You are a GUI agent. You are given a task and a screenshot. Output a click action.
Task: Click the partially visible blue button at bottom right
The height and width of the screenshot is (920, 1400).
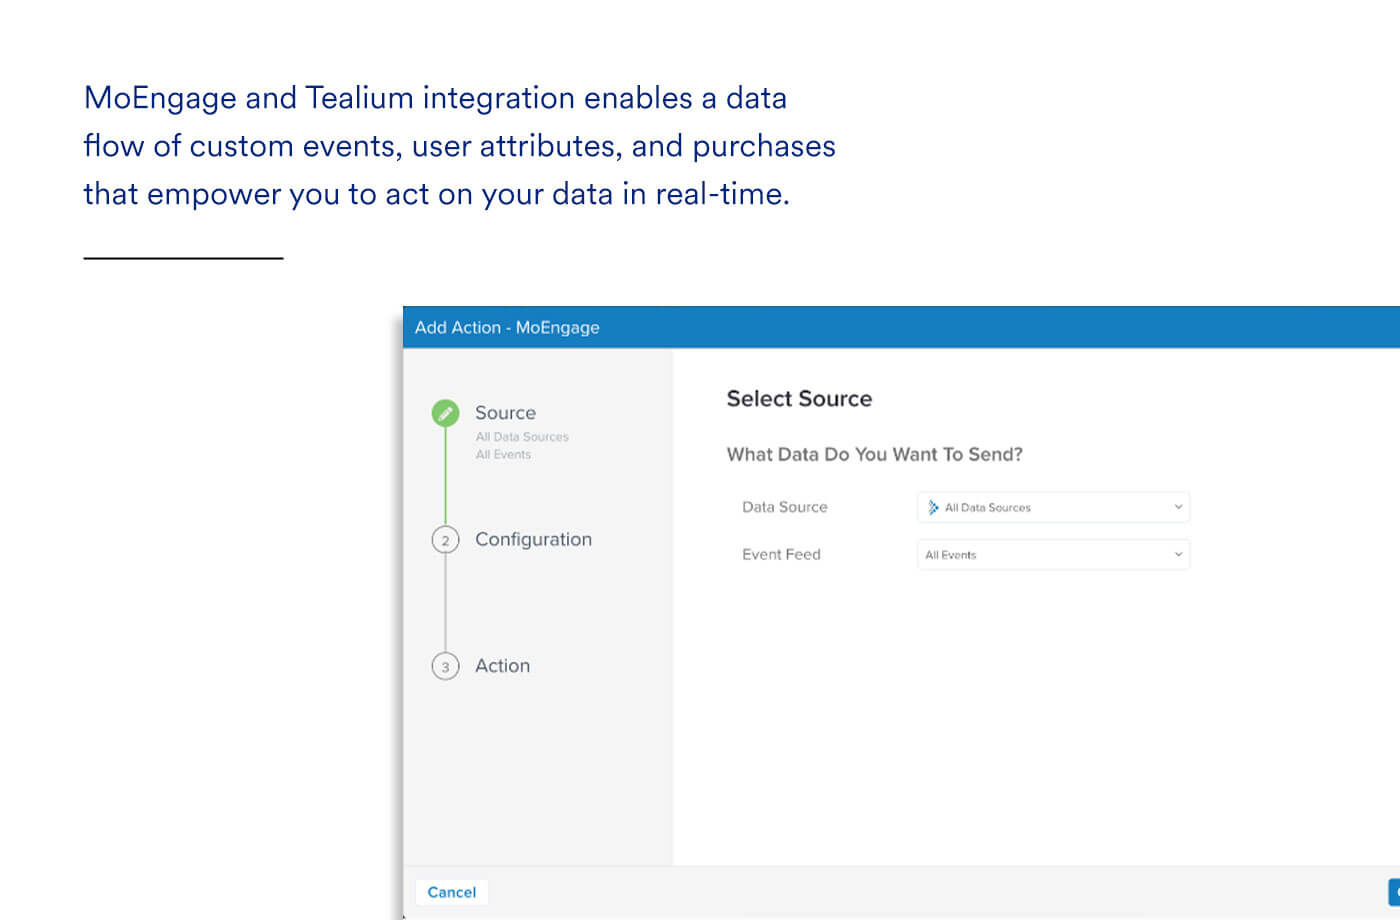point(1394,891)
